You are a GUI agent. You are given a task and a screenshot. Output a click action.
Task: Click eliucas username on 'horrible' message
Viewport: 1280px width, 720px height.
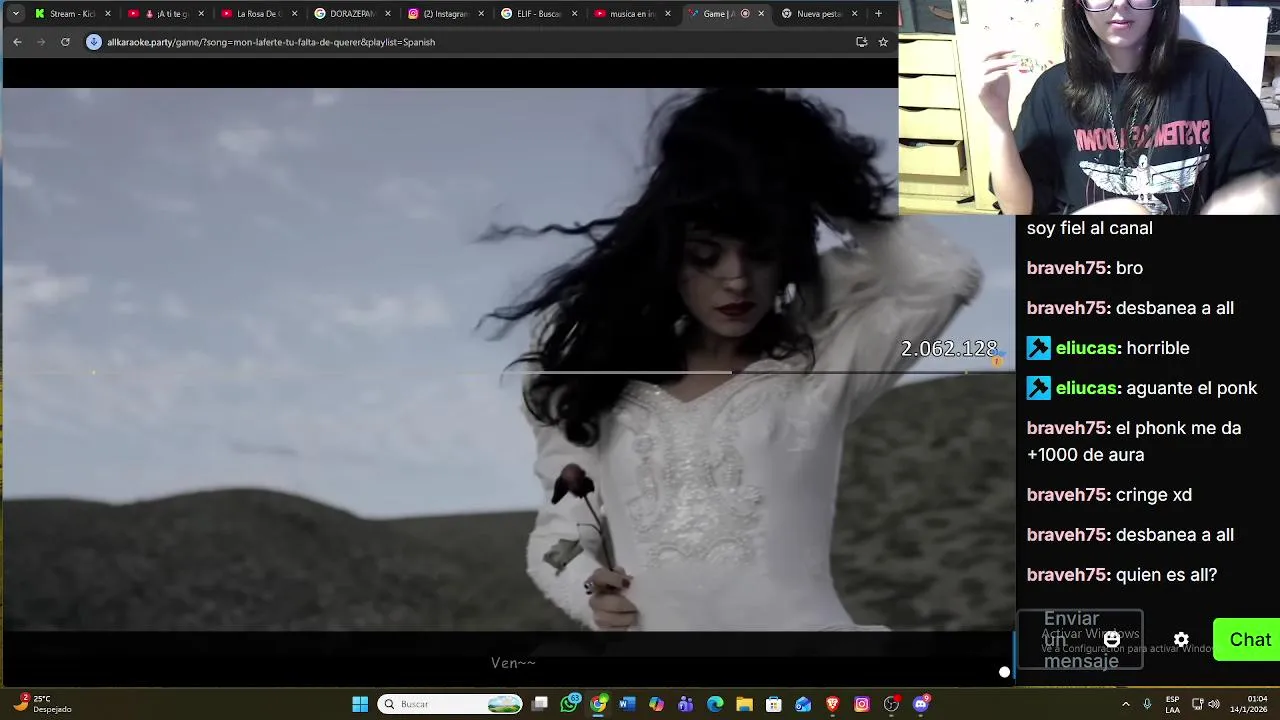click(1086, 348)
